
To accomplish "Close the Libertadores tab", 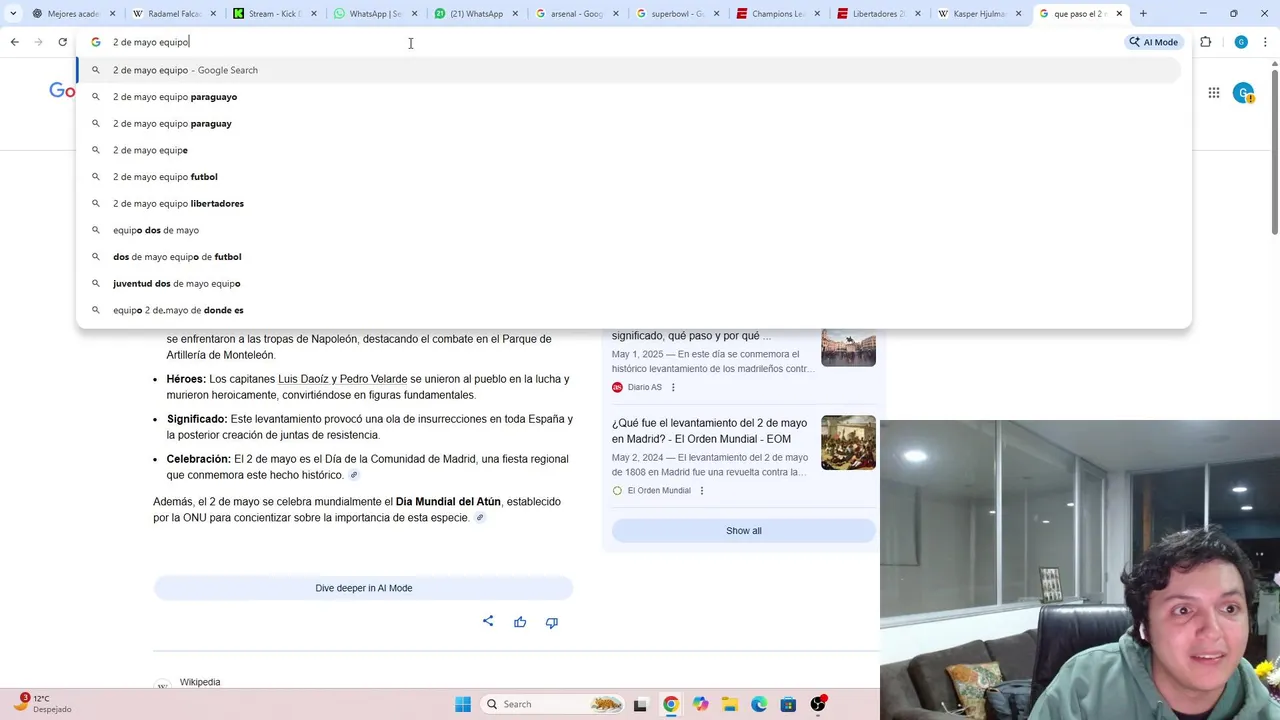I will click(917, 14).
